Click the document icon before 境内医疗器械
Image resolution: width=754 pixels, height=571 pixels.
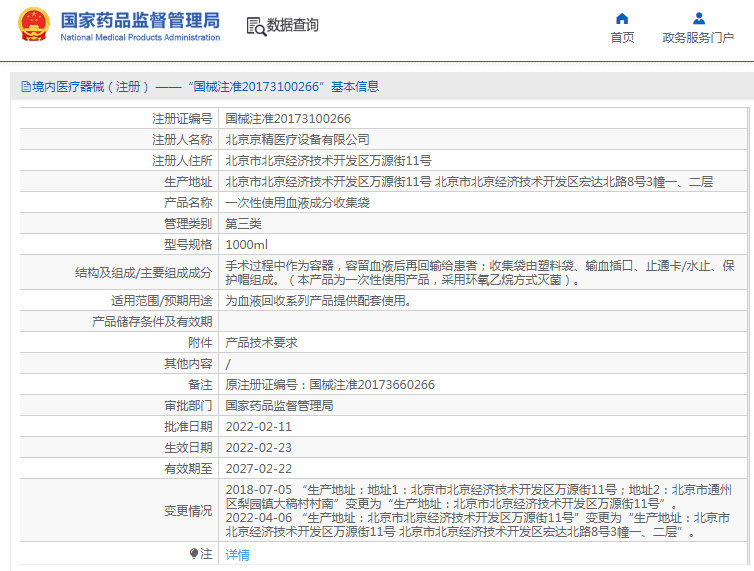point(25,87)
